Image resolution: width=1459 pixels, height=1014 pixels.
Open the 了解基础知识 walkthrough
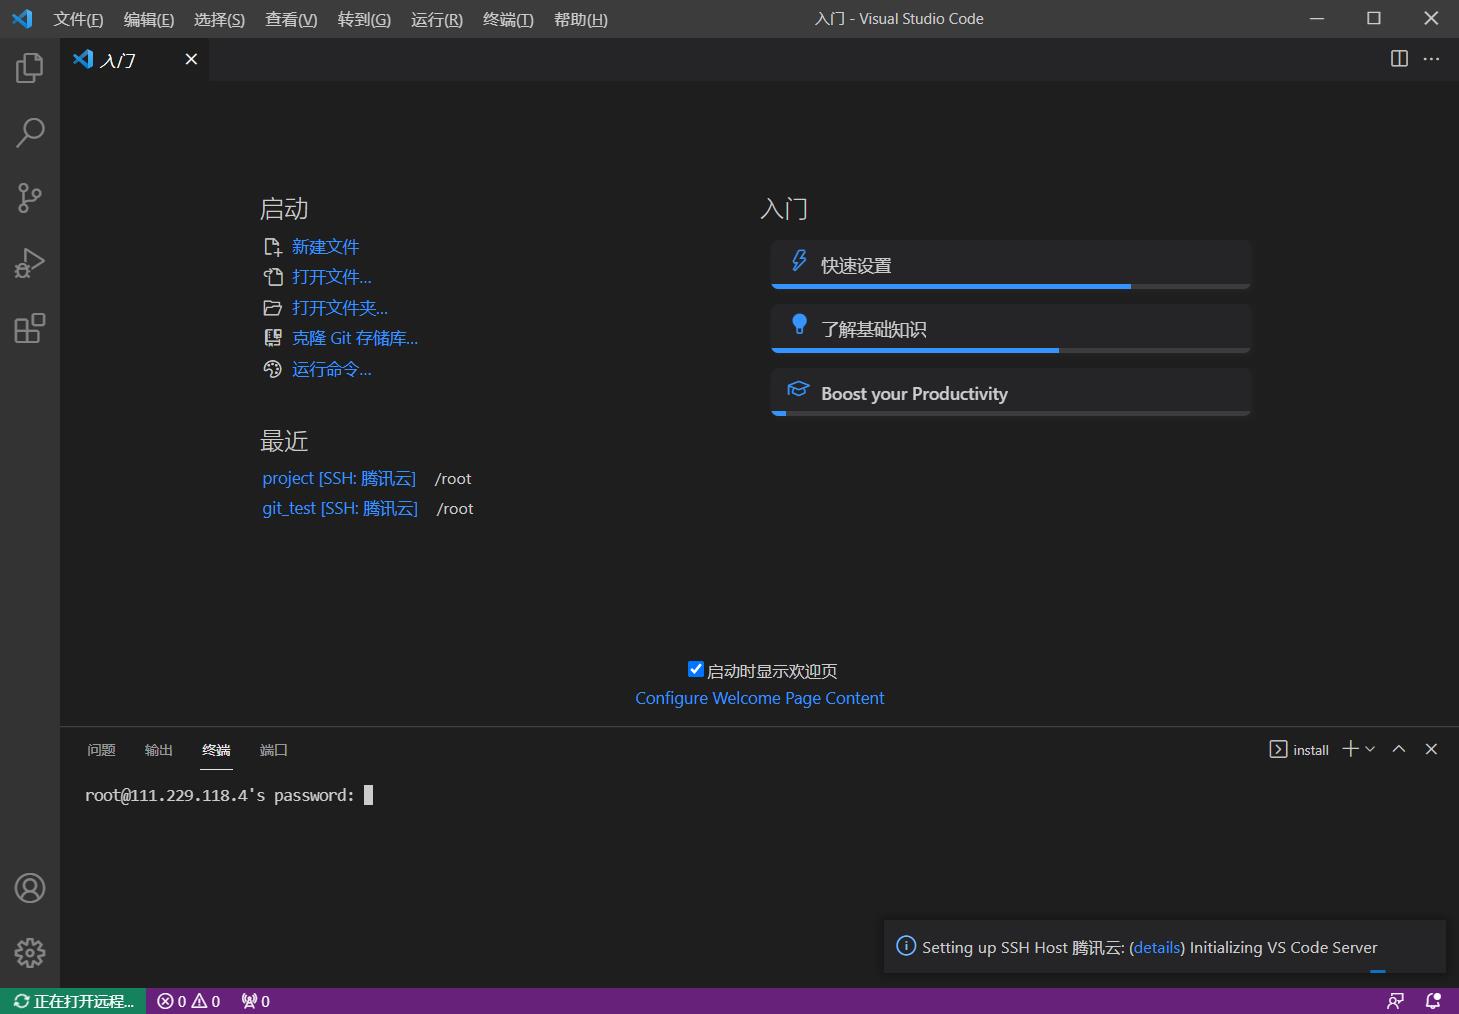click(1011, 328)
